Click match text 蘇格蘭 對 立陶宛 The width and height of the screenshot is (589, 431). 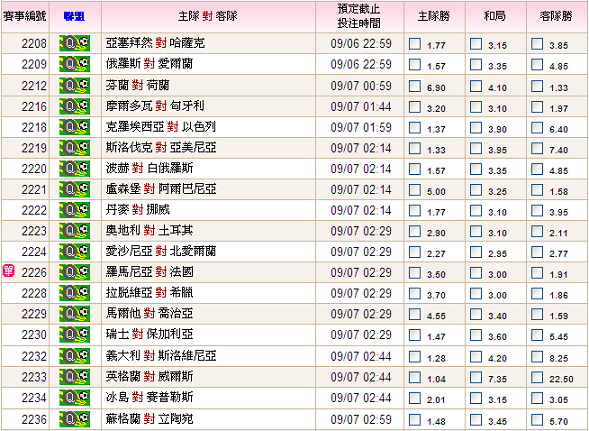(x=150, y=419)
